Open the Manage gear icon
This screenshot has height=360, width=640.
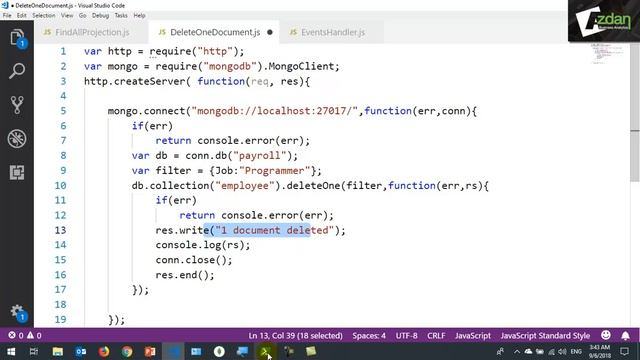pyautogui.click(x=17, y=312)
